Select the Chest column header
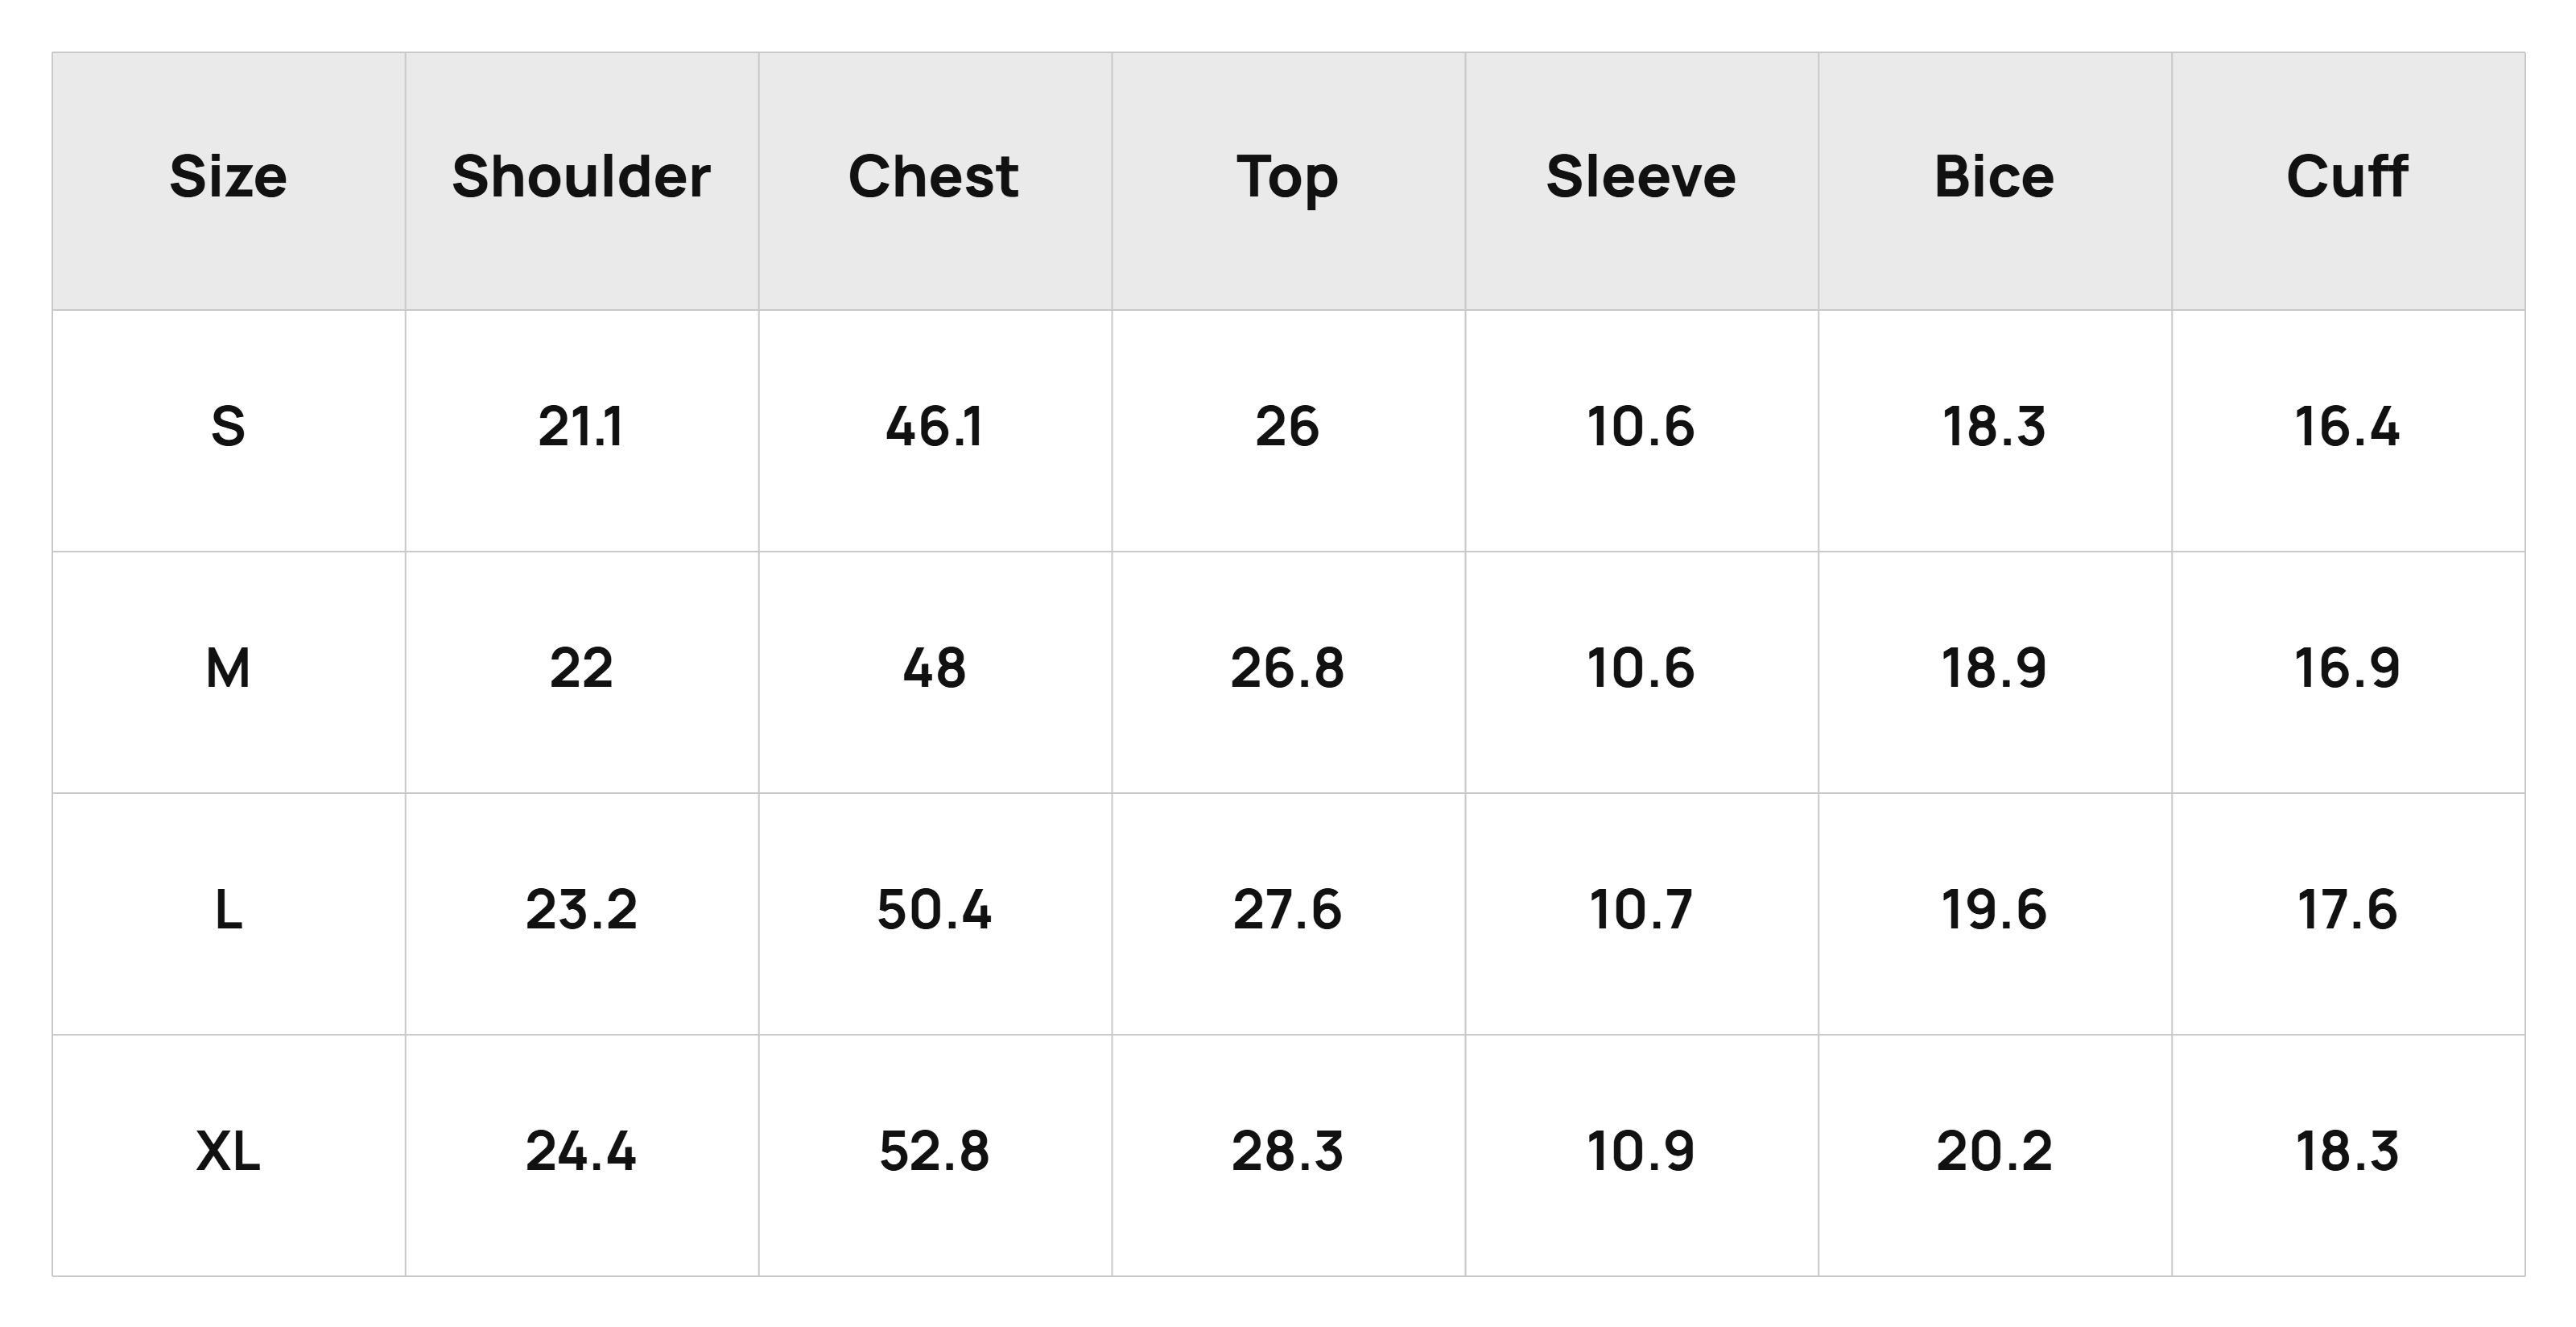 point(934,177)
